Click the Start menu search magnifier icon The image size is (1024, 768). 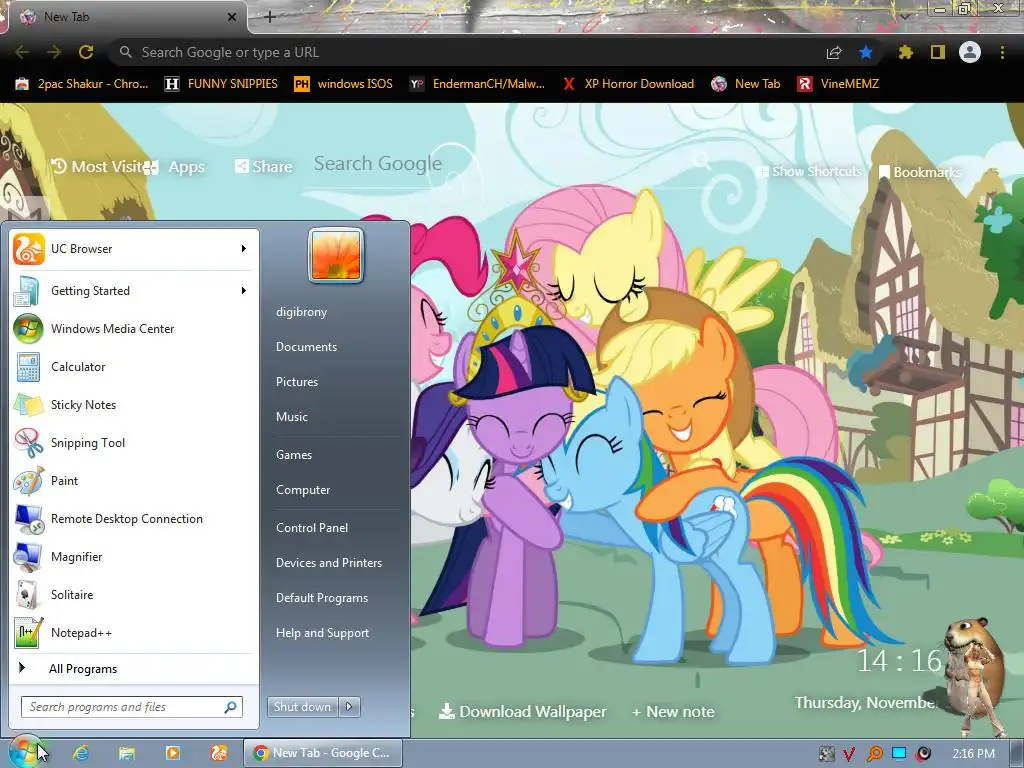[x=231, y=707]
